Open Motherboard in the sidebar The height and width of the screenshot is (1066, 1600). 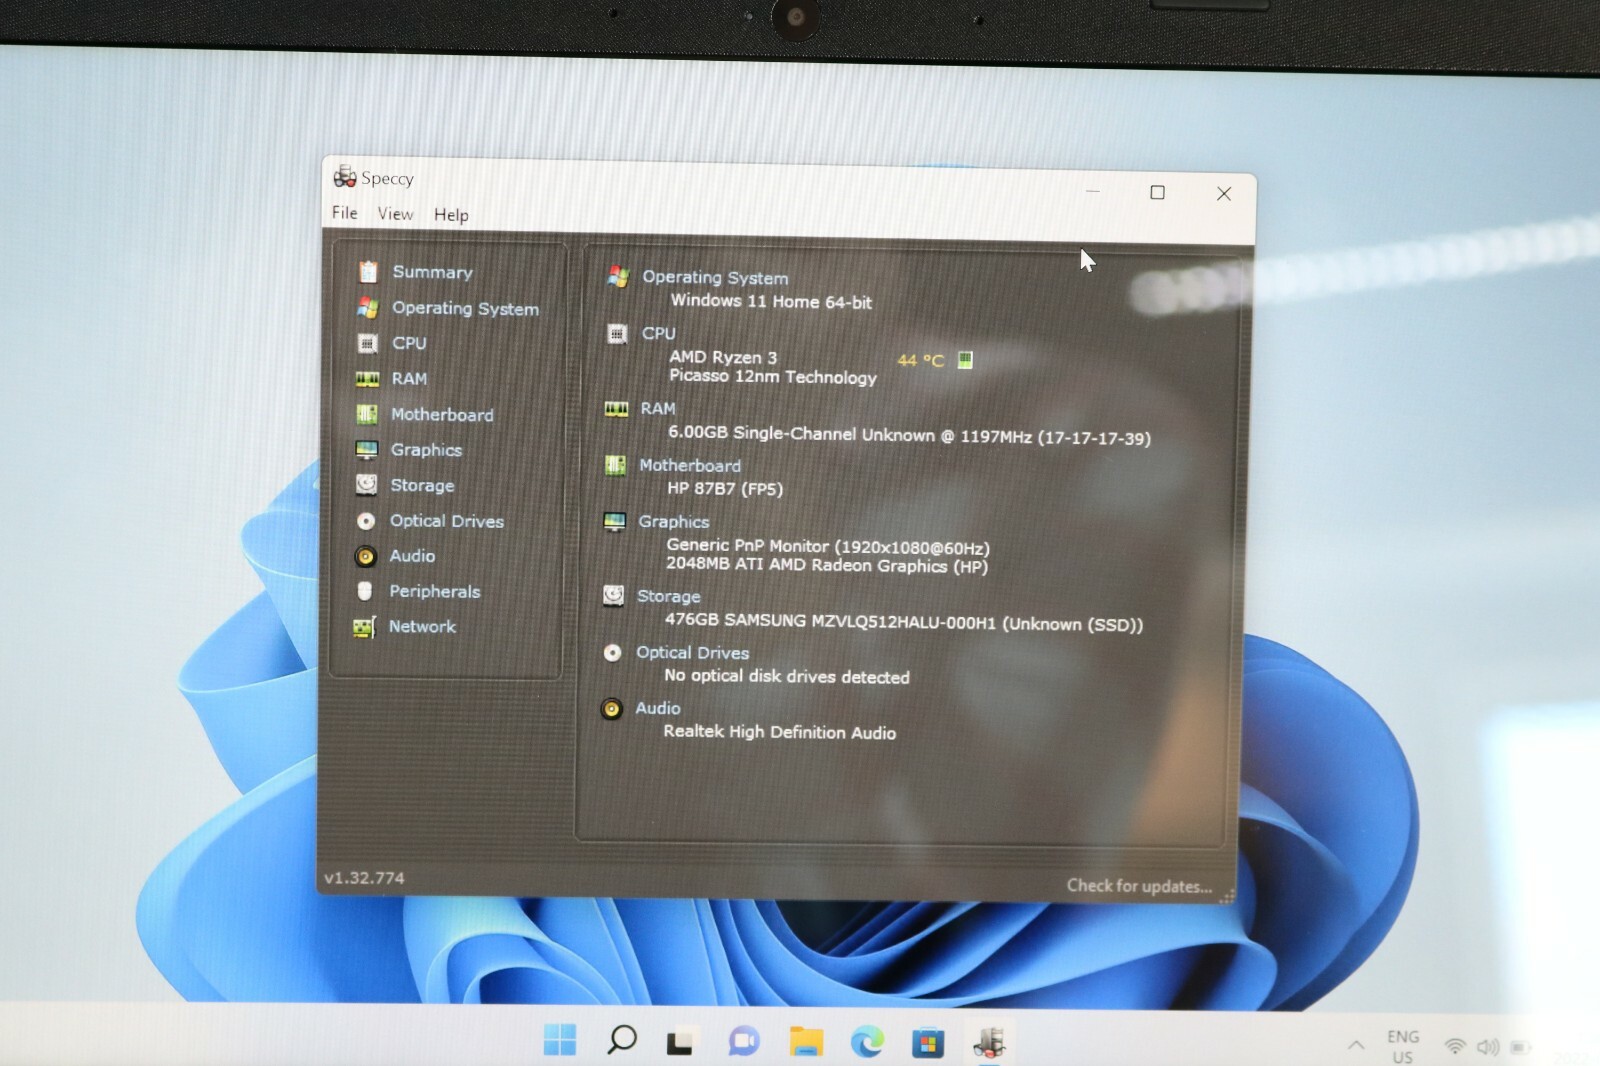442,415
